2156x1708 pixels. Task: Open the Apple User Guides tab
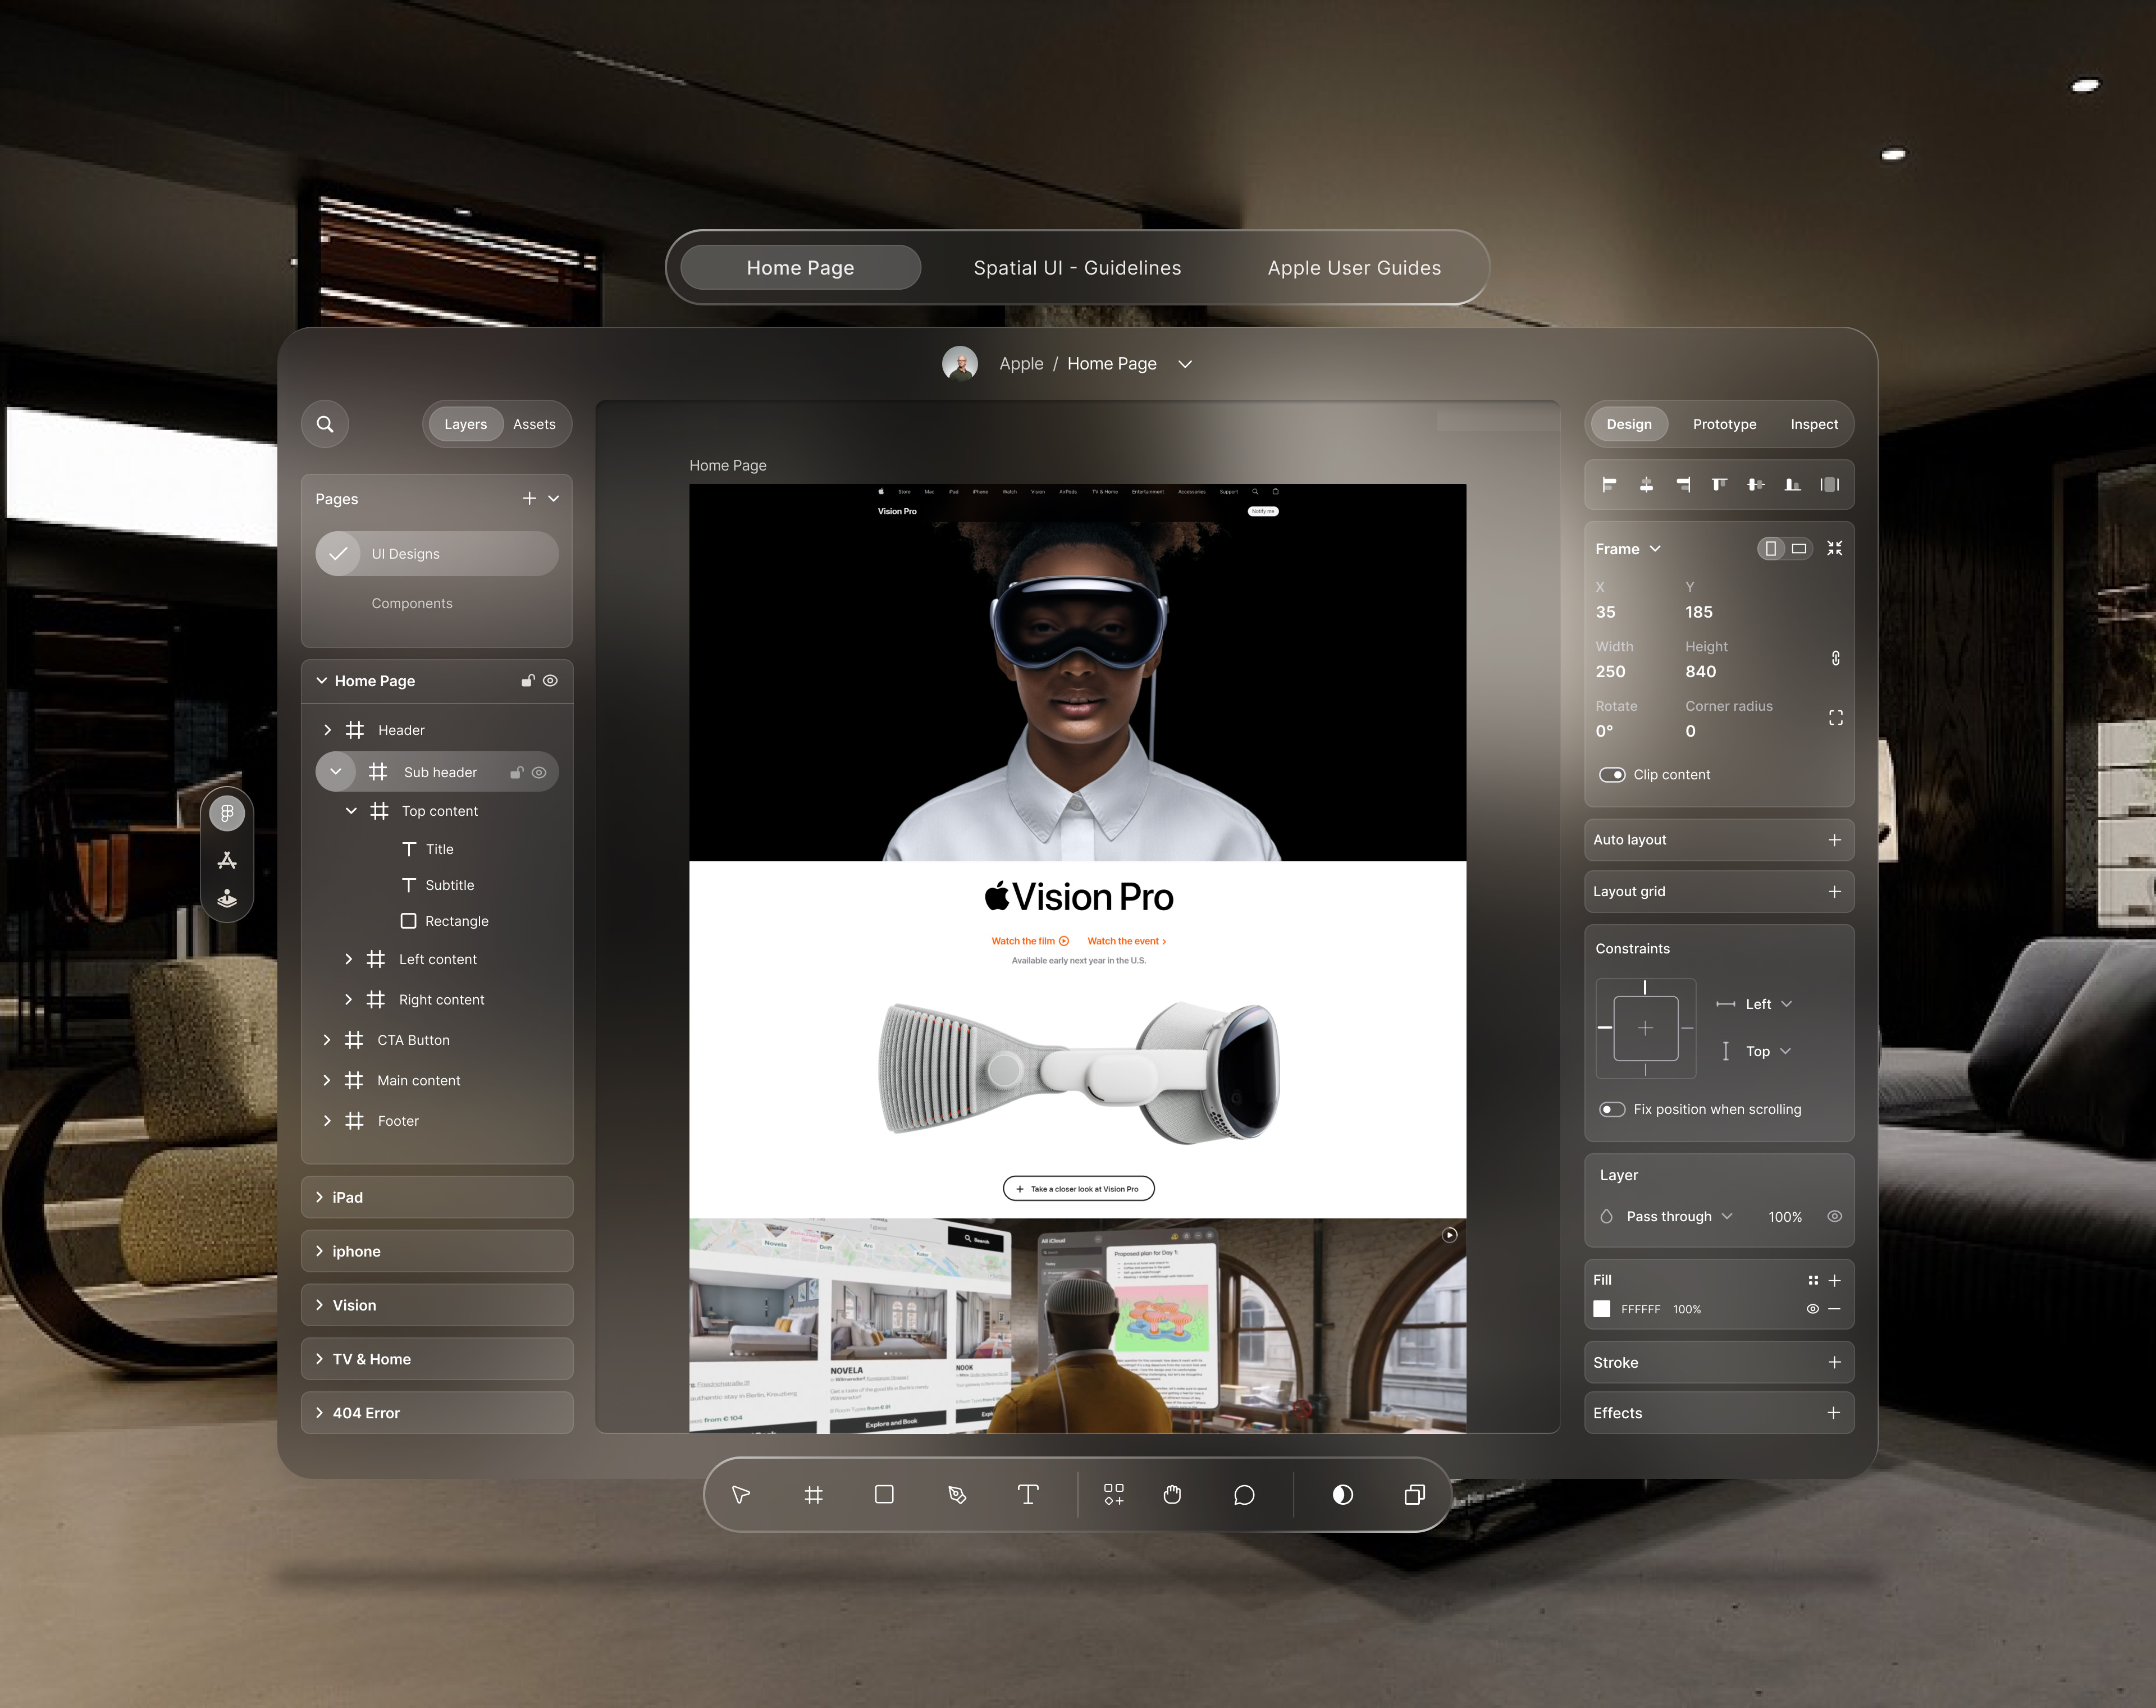1354,267
